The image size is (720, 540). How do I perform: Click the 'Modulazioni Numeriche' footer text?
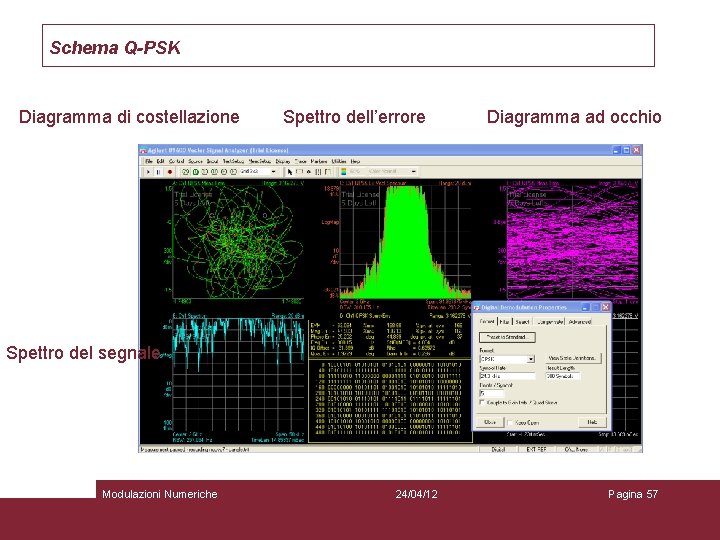click(160, 494)
